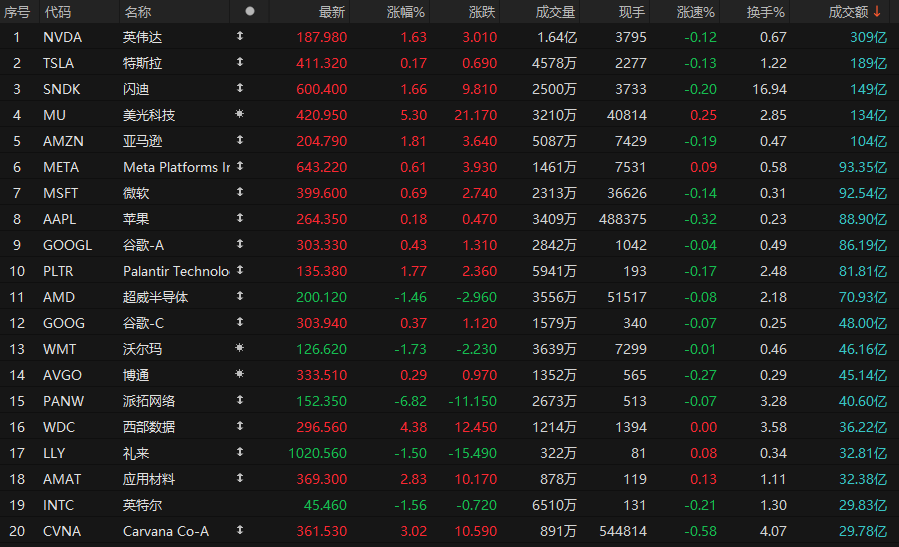Click the marker icon in the AMAT row
Screen dimensions: 899x547
click(x=240, y=478)
